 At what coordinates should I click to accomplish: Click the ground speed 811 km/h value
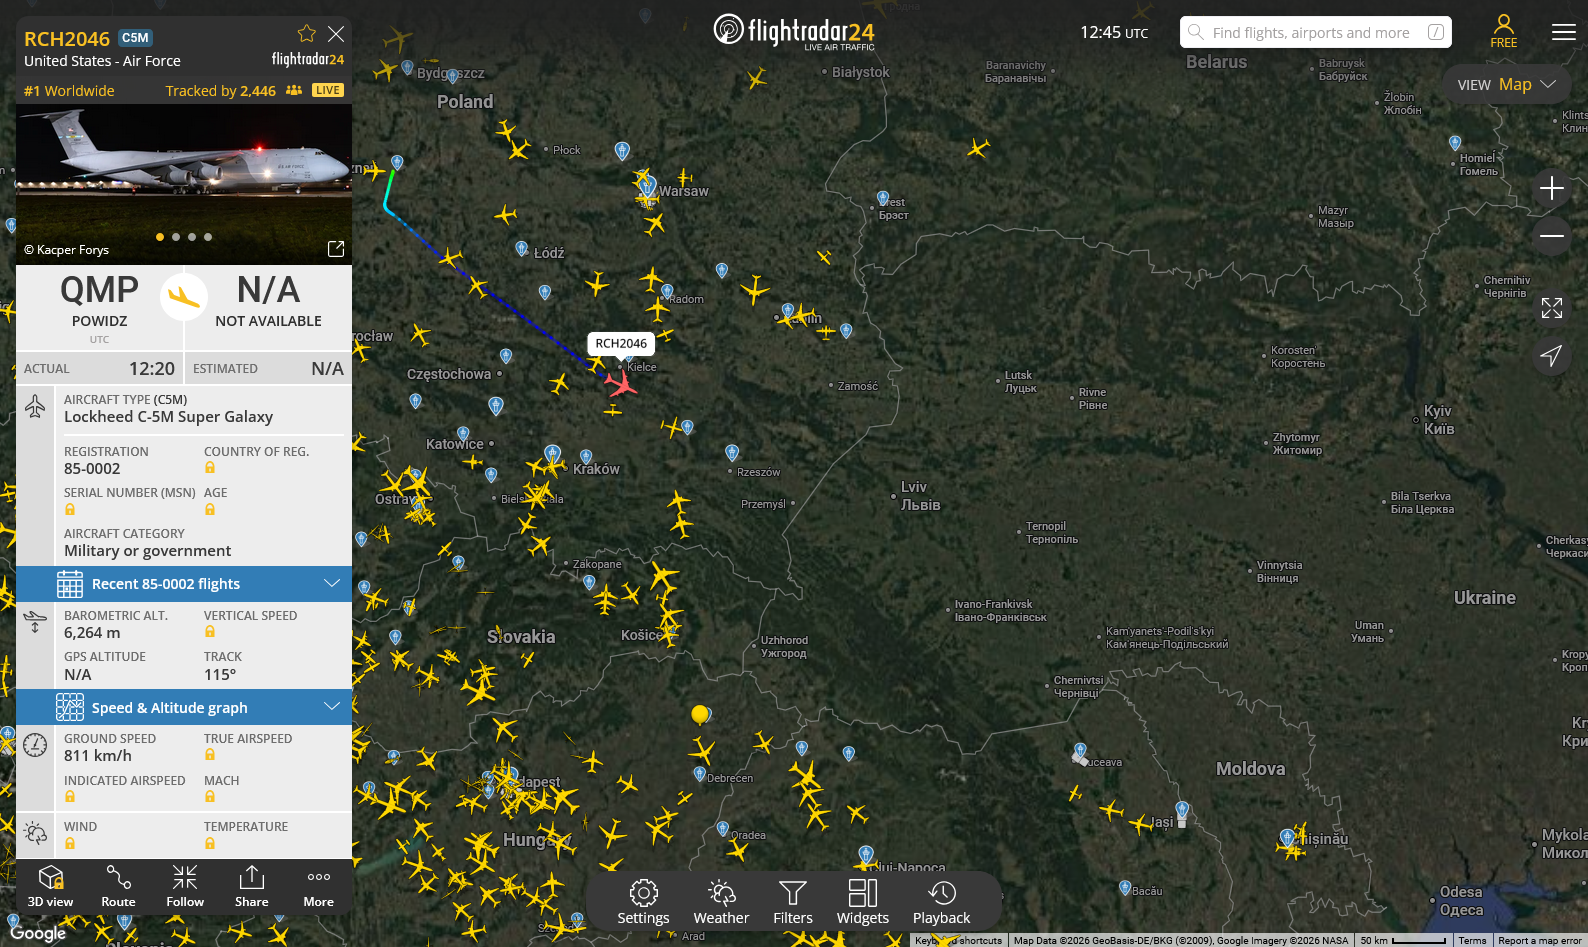pos(98,756)
